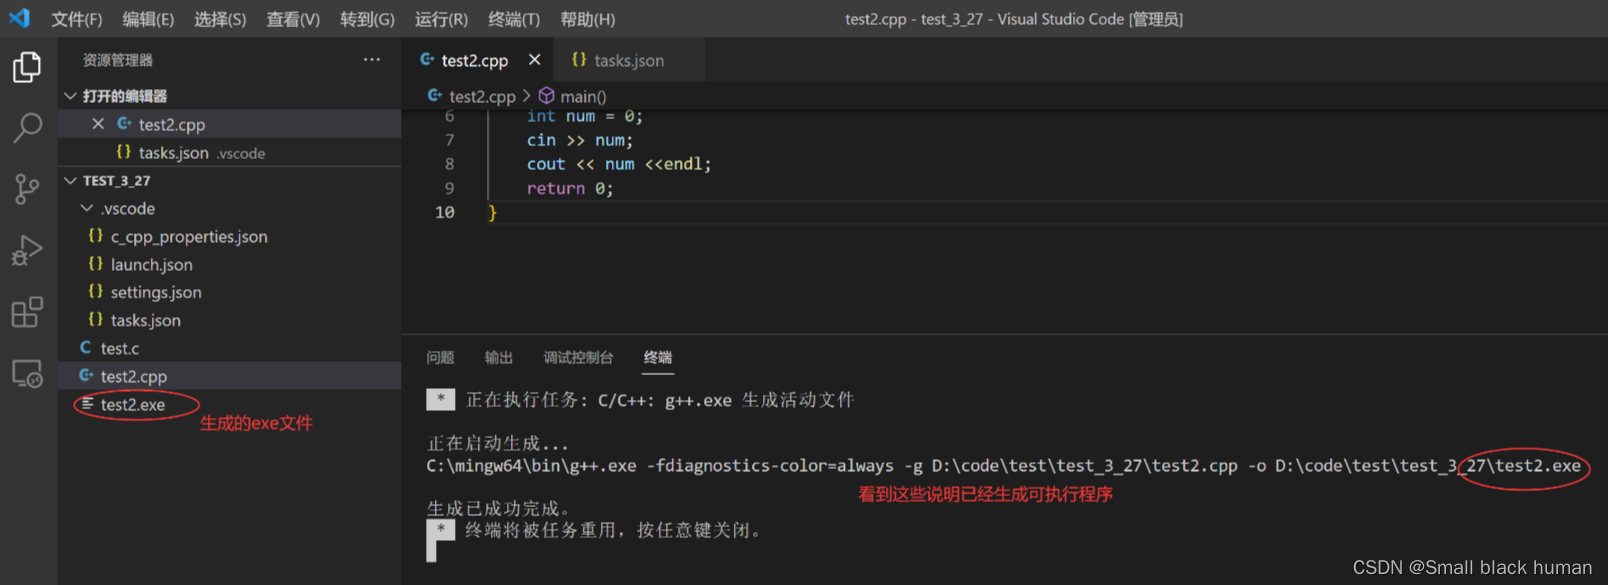The width and height of the screenshot is (1608, 585).
Task: Open the Explorer view in activity bar
Action: (27, 67)
